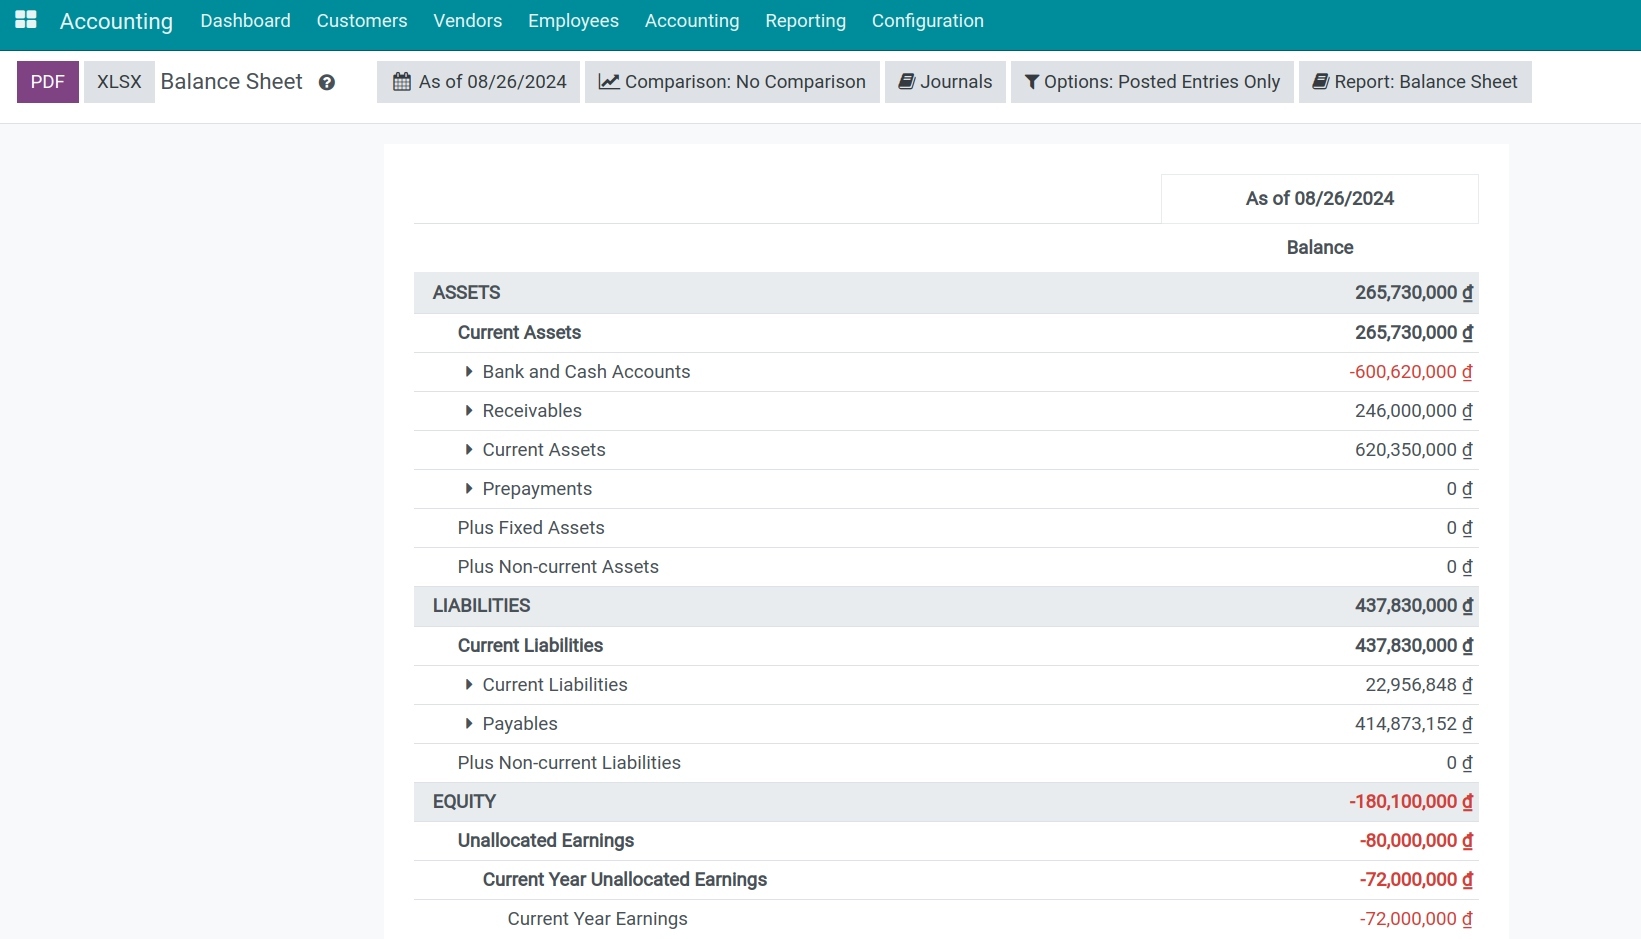Click Current Year Earnings row

946,919
